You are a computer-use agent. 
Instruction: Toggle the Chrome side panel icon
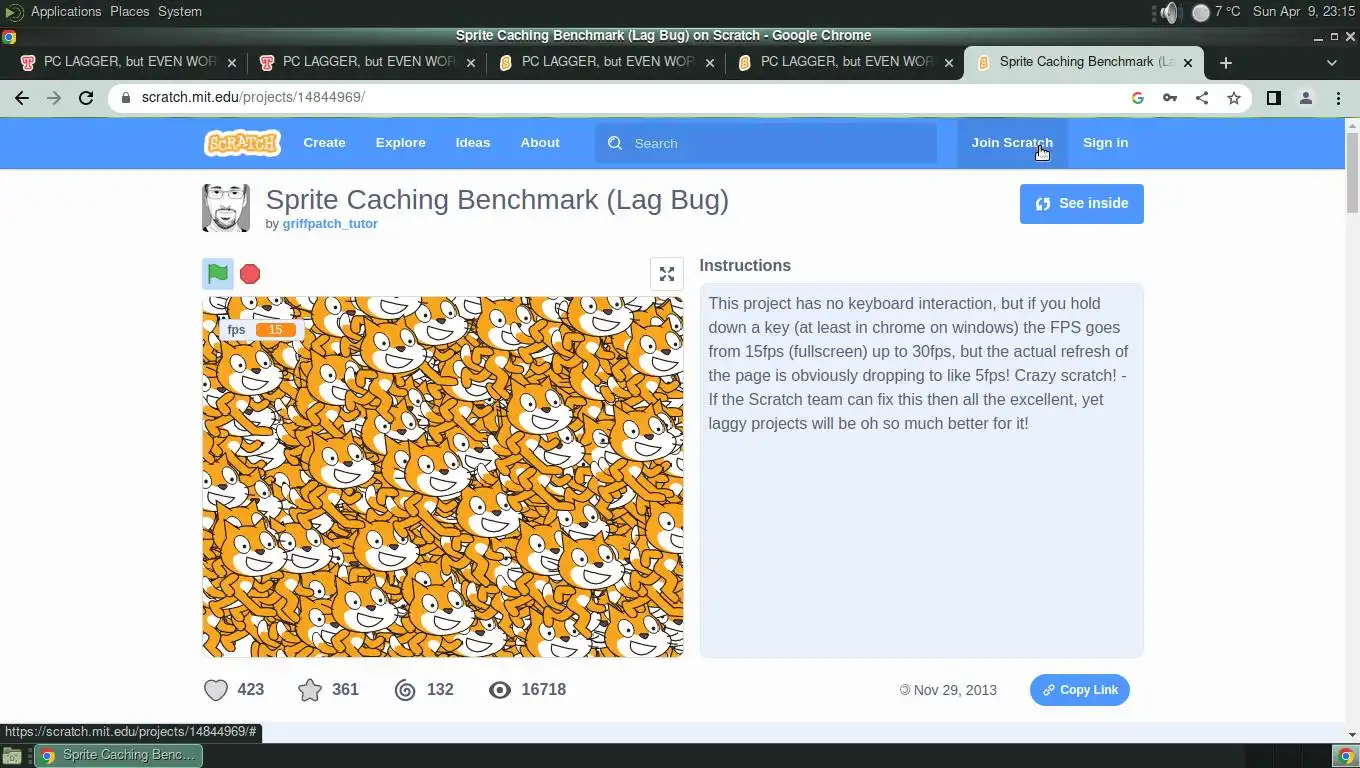click(x=1273, y=98)
